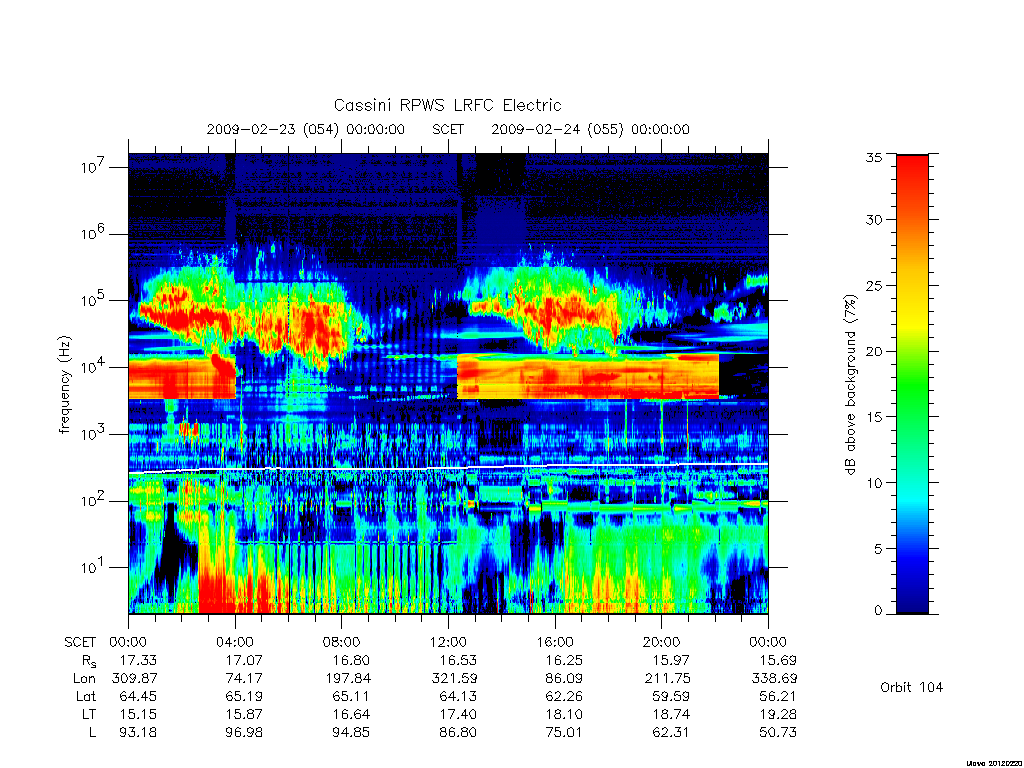
Task: Click the L value 93.18
Action: click(138, 732)
